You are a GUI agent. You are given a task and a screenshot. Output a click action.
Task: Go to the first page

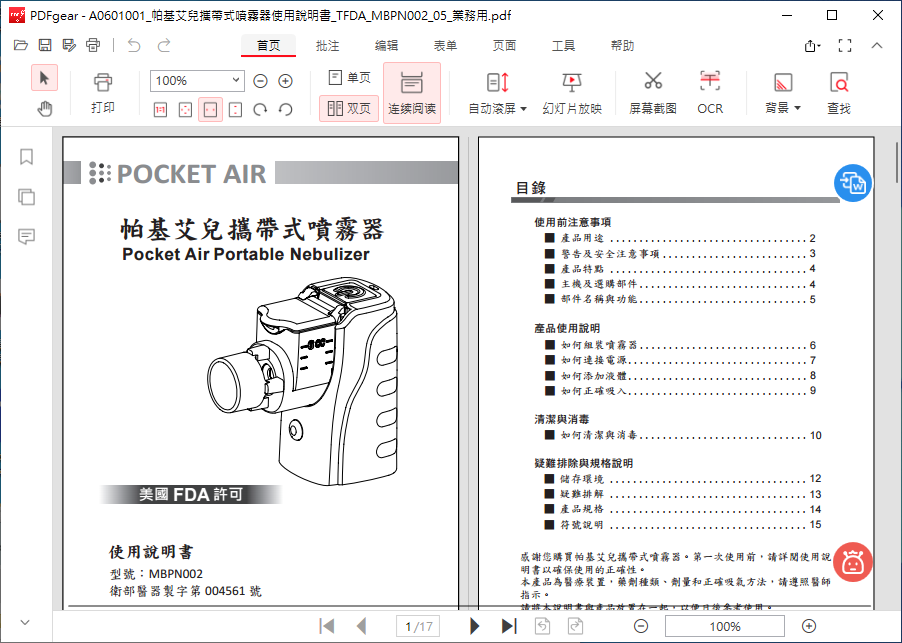pyautogui.click(x=327, y=626)
